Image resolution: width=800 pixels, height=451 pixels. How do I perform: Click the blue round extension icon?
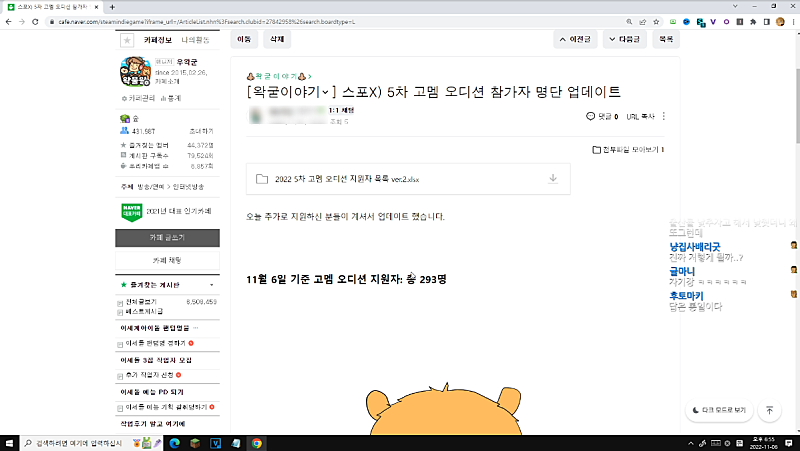[x=686, y=22]
